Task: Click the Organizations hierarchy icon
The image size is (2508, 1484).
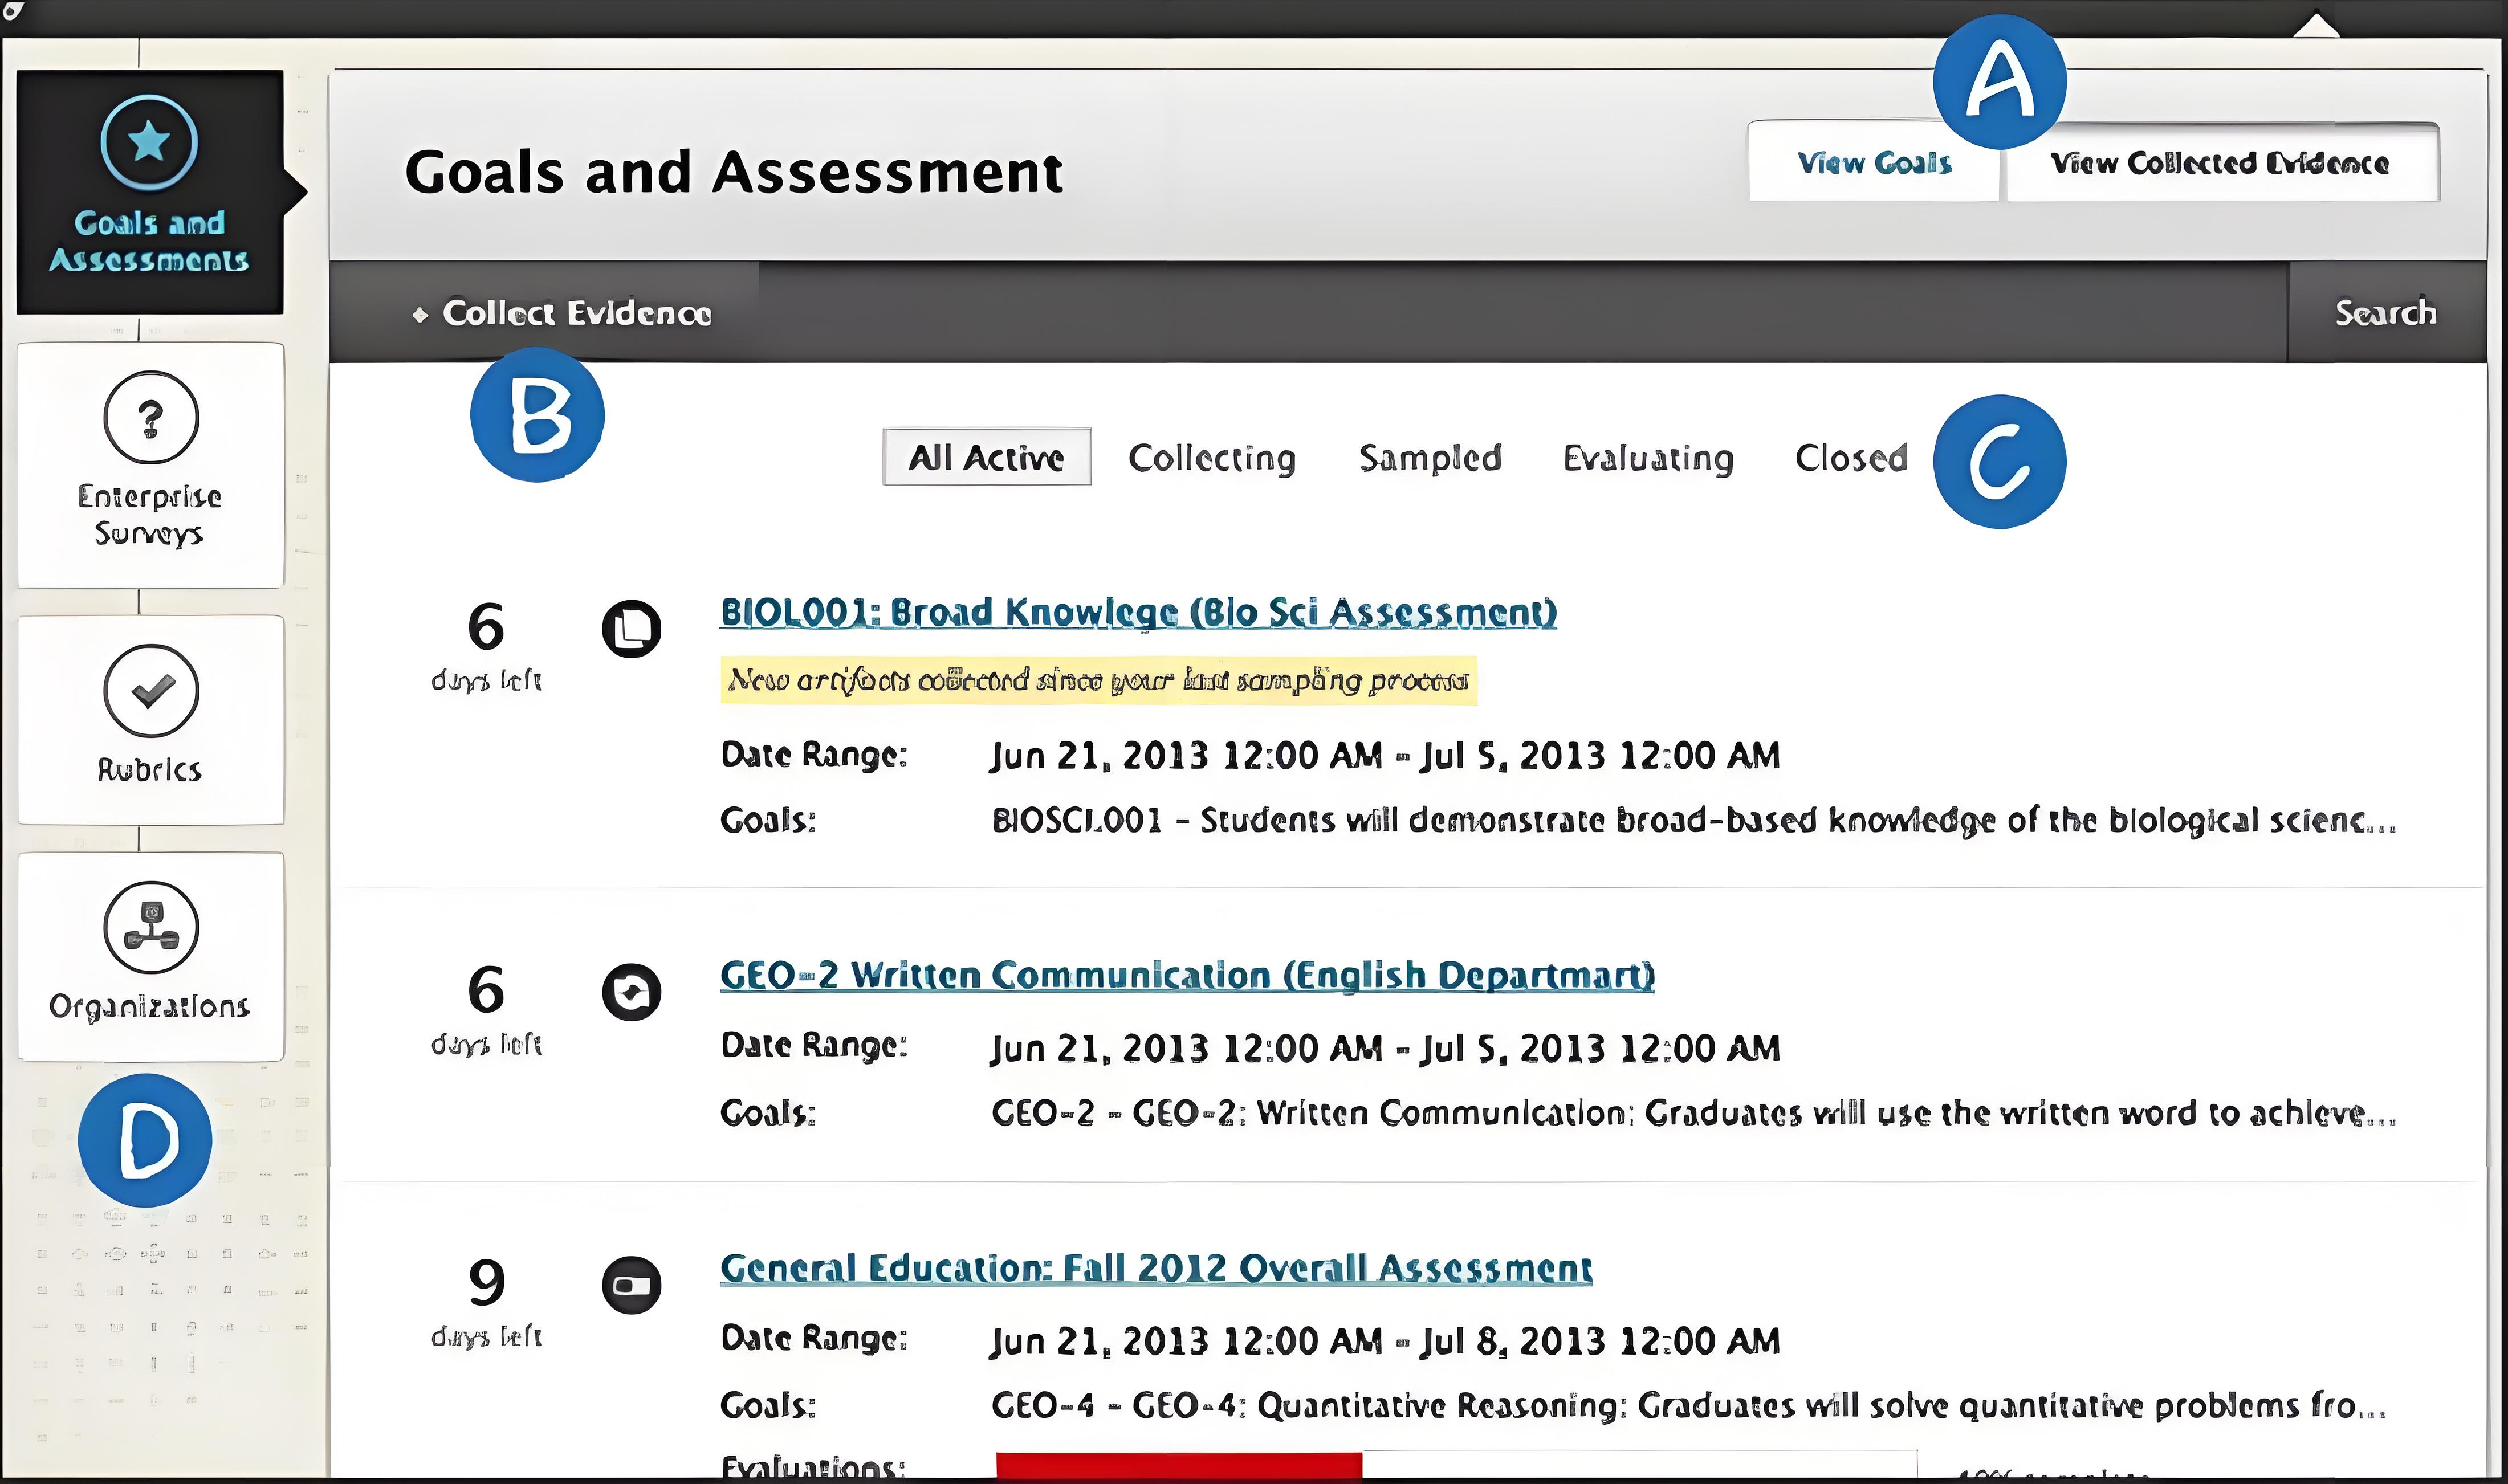Action: [x=150, y=927]
